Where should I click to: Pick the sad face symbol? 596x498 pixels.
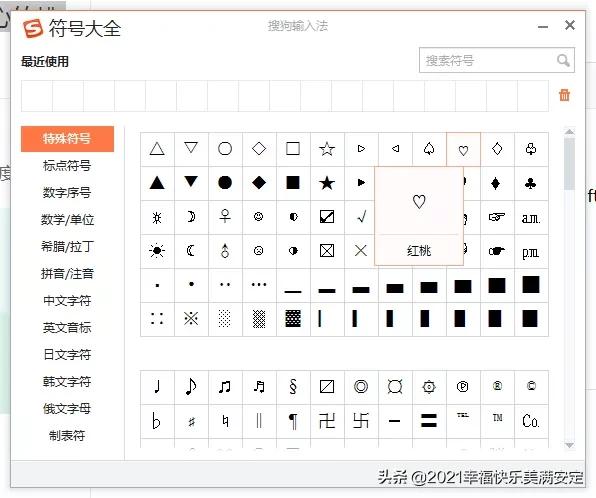[258, 251]
